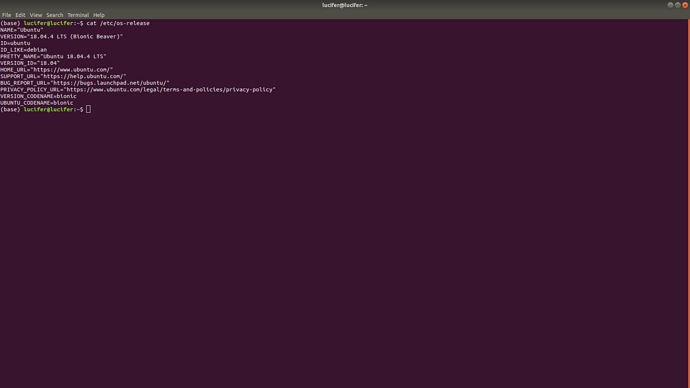This screenshot has width=690, height=388.
Task: Open the File menu
Action: 7,15
